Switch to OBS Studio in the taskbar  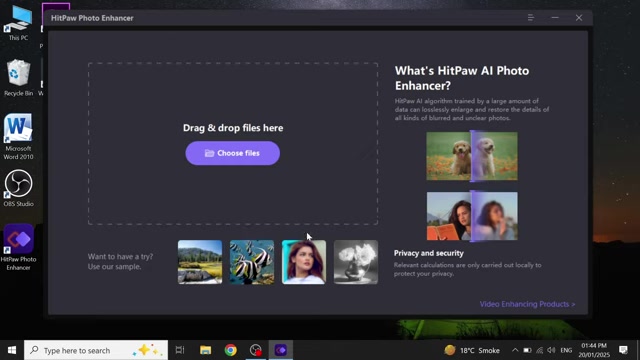click(x=256, y=350)
